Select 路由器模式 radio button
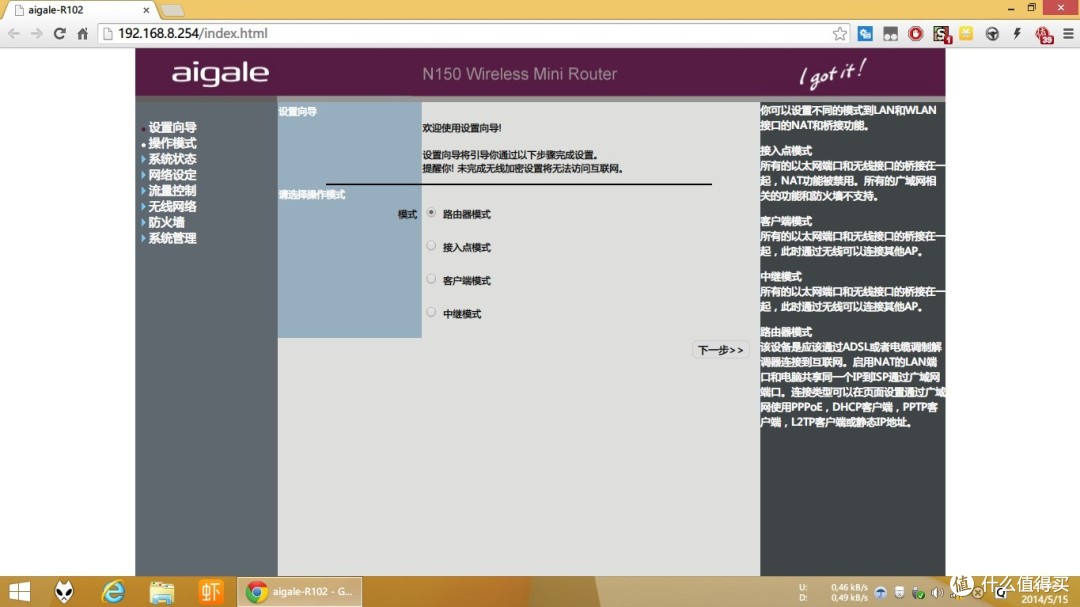 (x=431, y=213)
